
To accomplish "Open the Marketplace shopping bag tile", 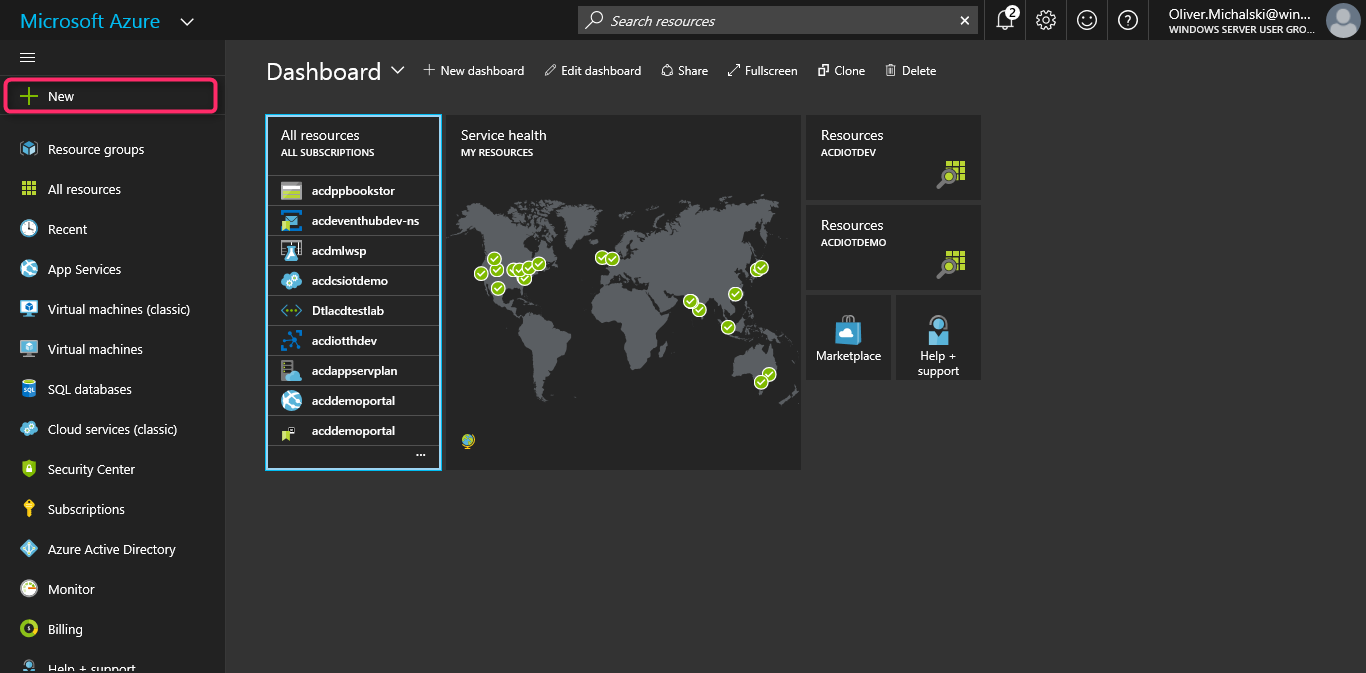I will 848,337.
